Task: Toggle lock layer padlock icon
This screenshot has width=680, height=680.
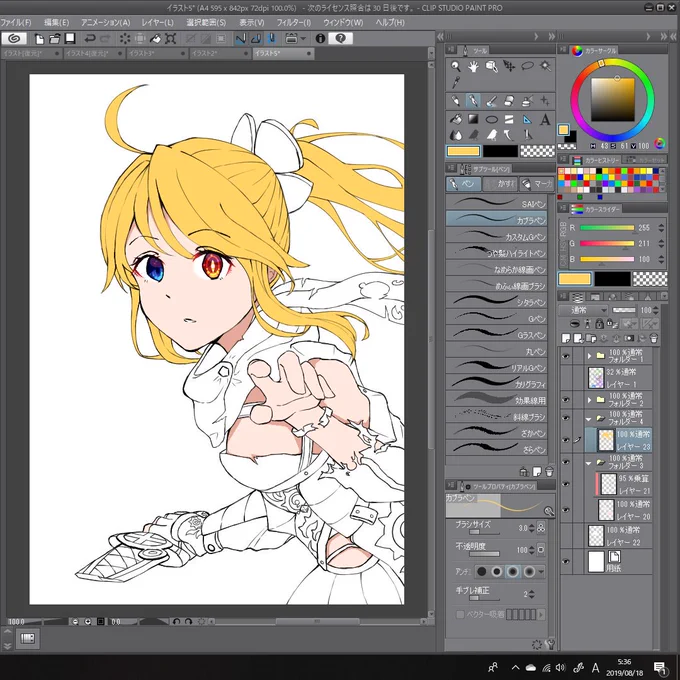Action: [x=599, y=324]
